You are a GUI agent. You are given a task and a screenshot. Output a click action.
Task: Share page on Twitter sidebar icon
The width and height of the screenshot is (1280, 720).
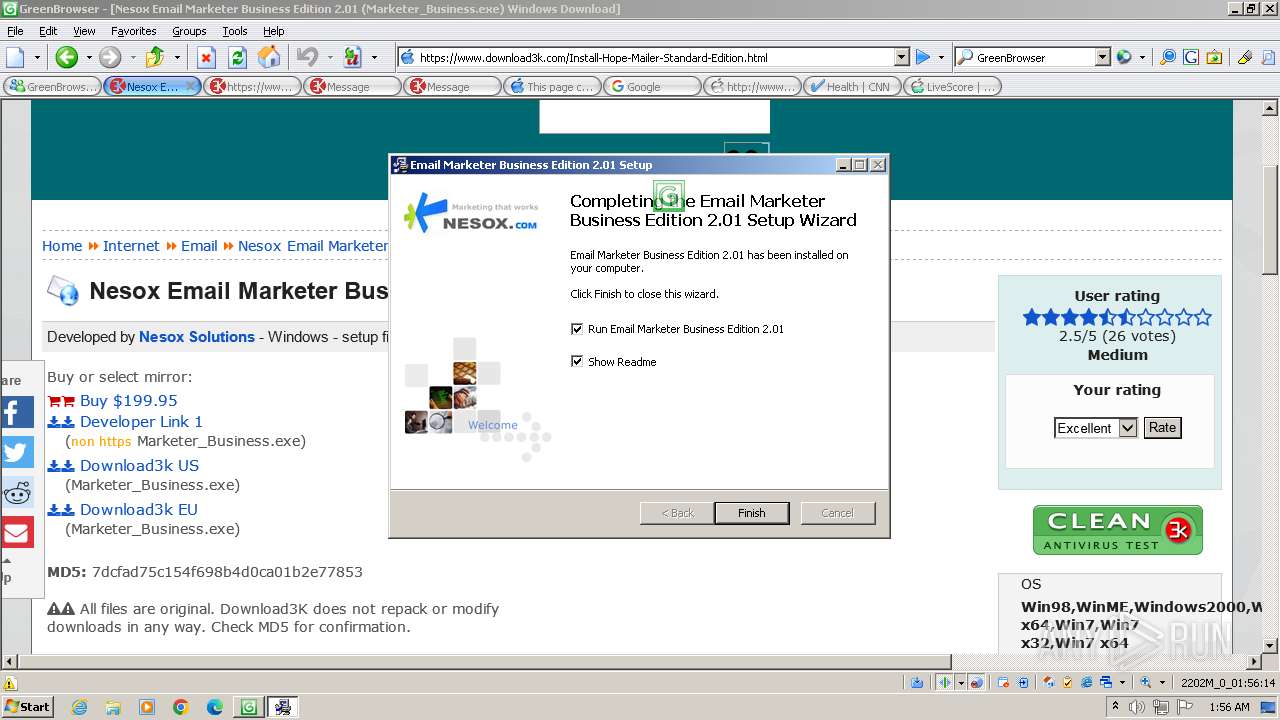tap(17, 452)
